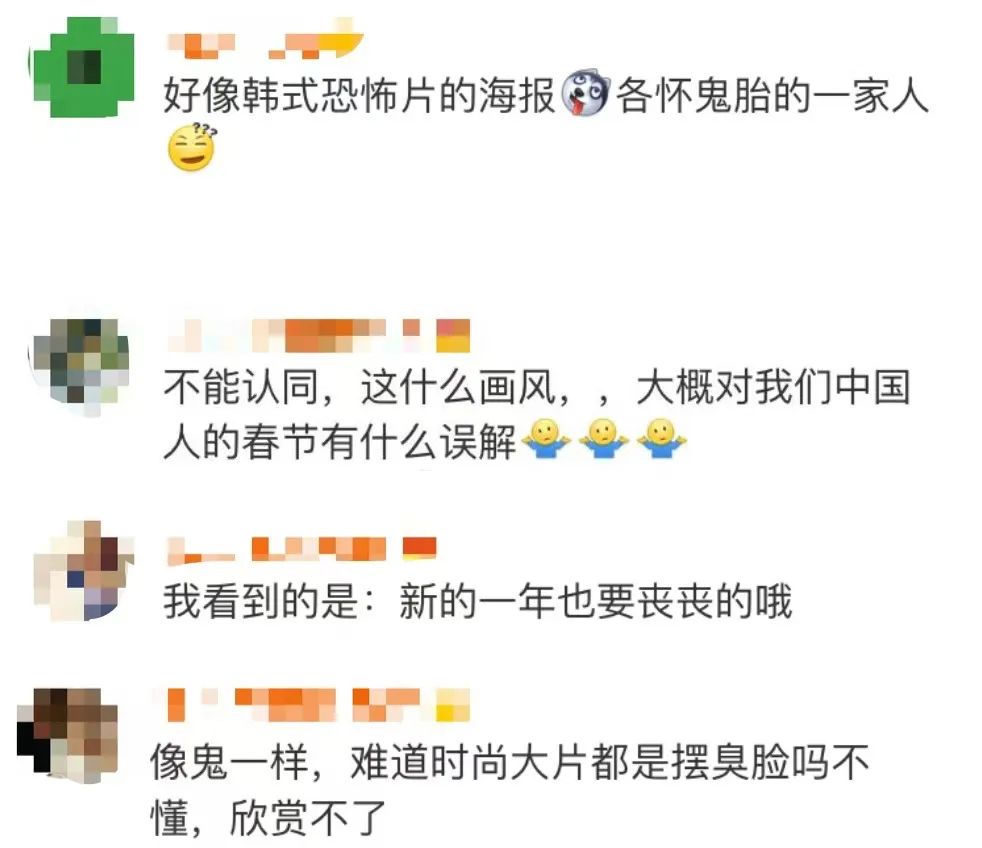Click the green pixelated avatar of first commenter
Viewport: 982px width, 848px height.
[81, 67]
